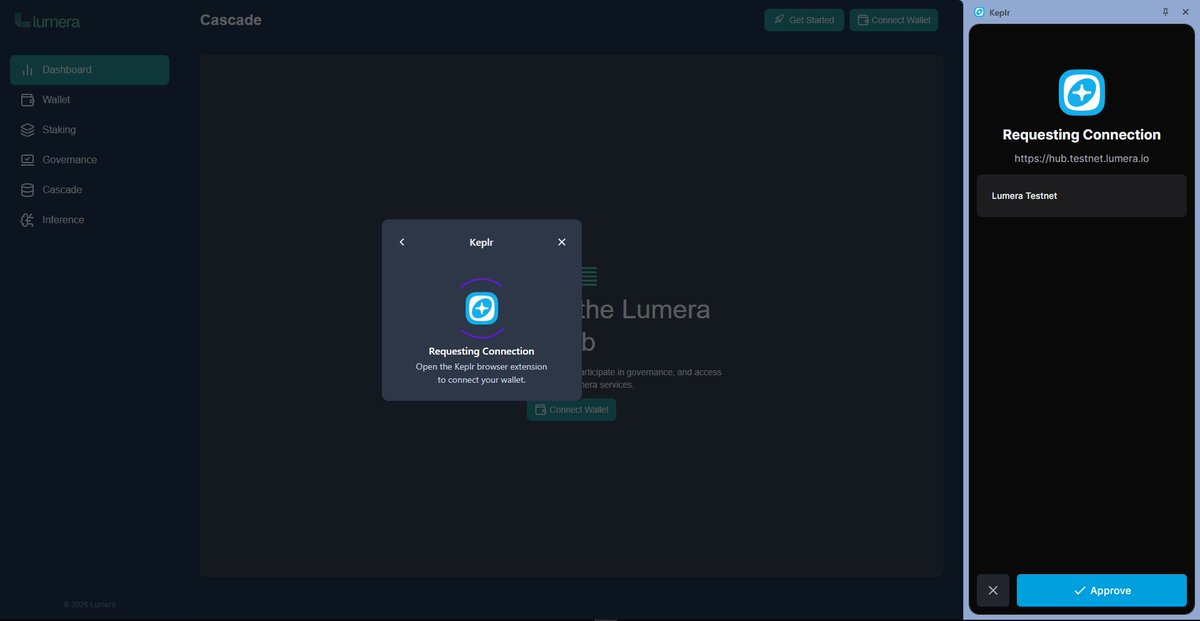Click the Cascade page title

(x=231, y=20)
